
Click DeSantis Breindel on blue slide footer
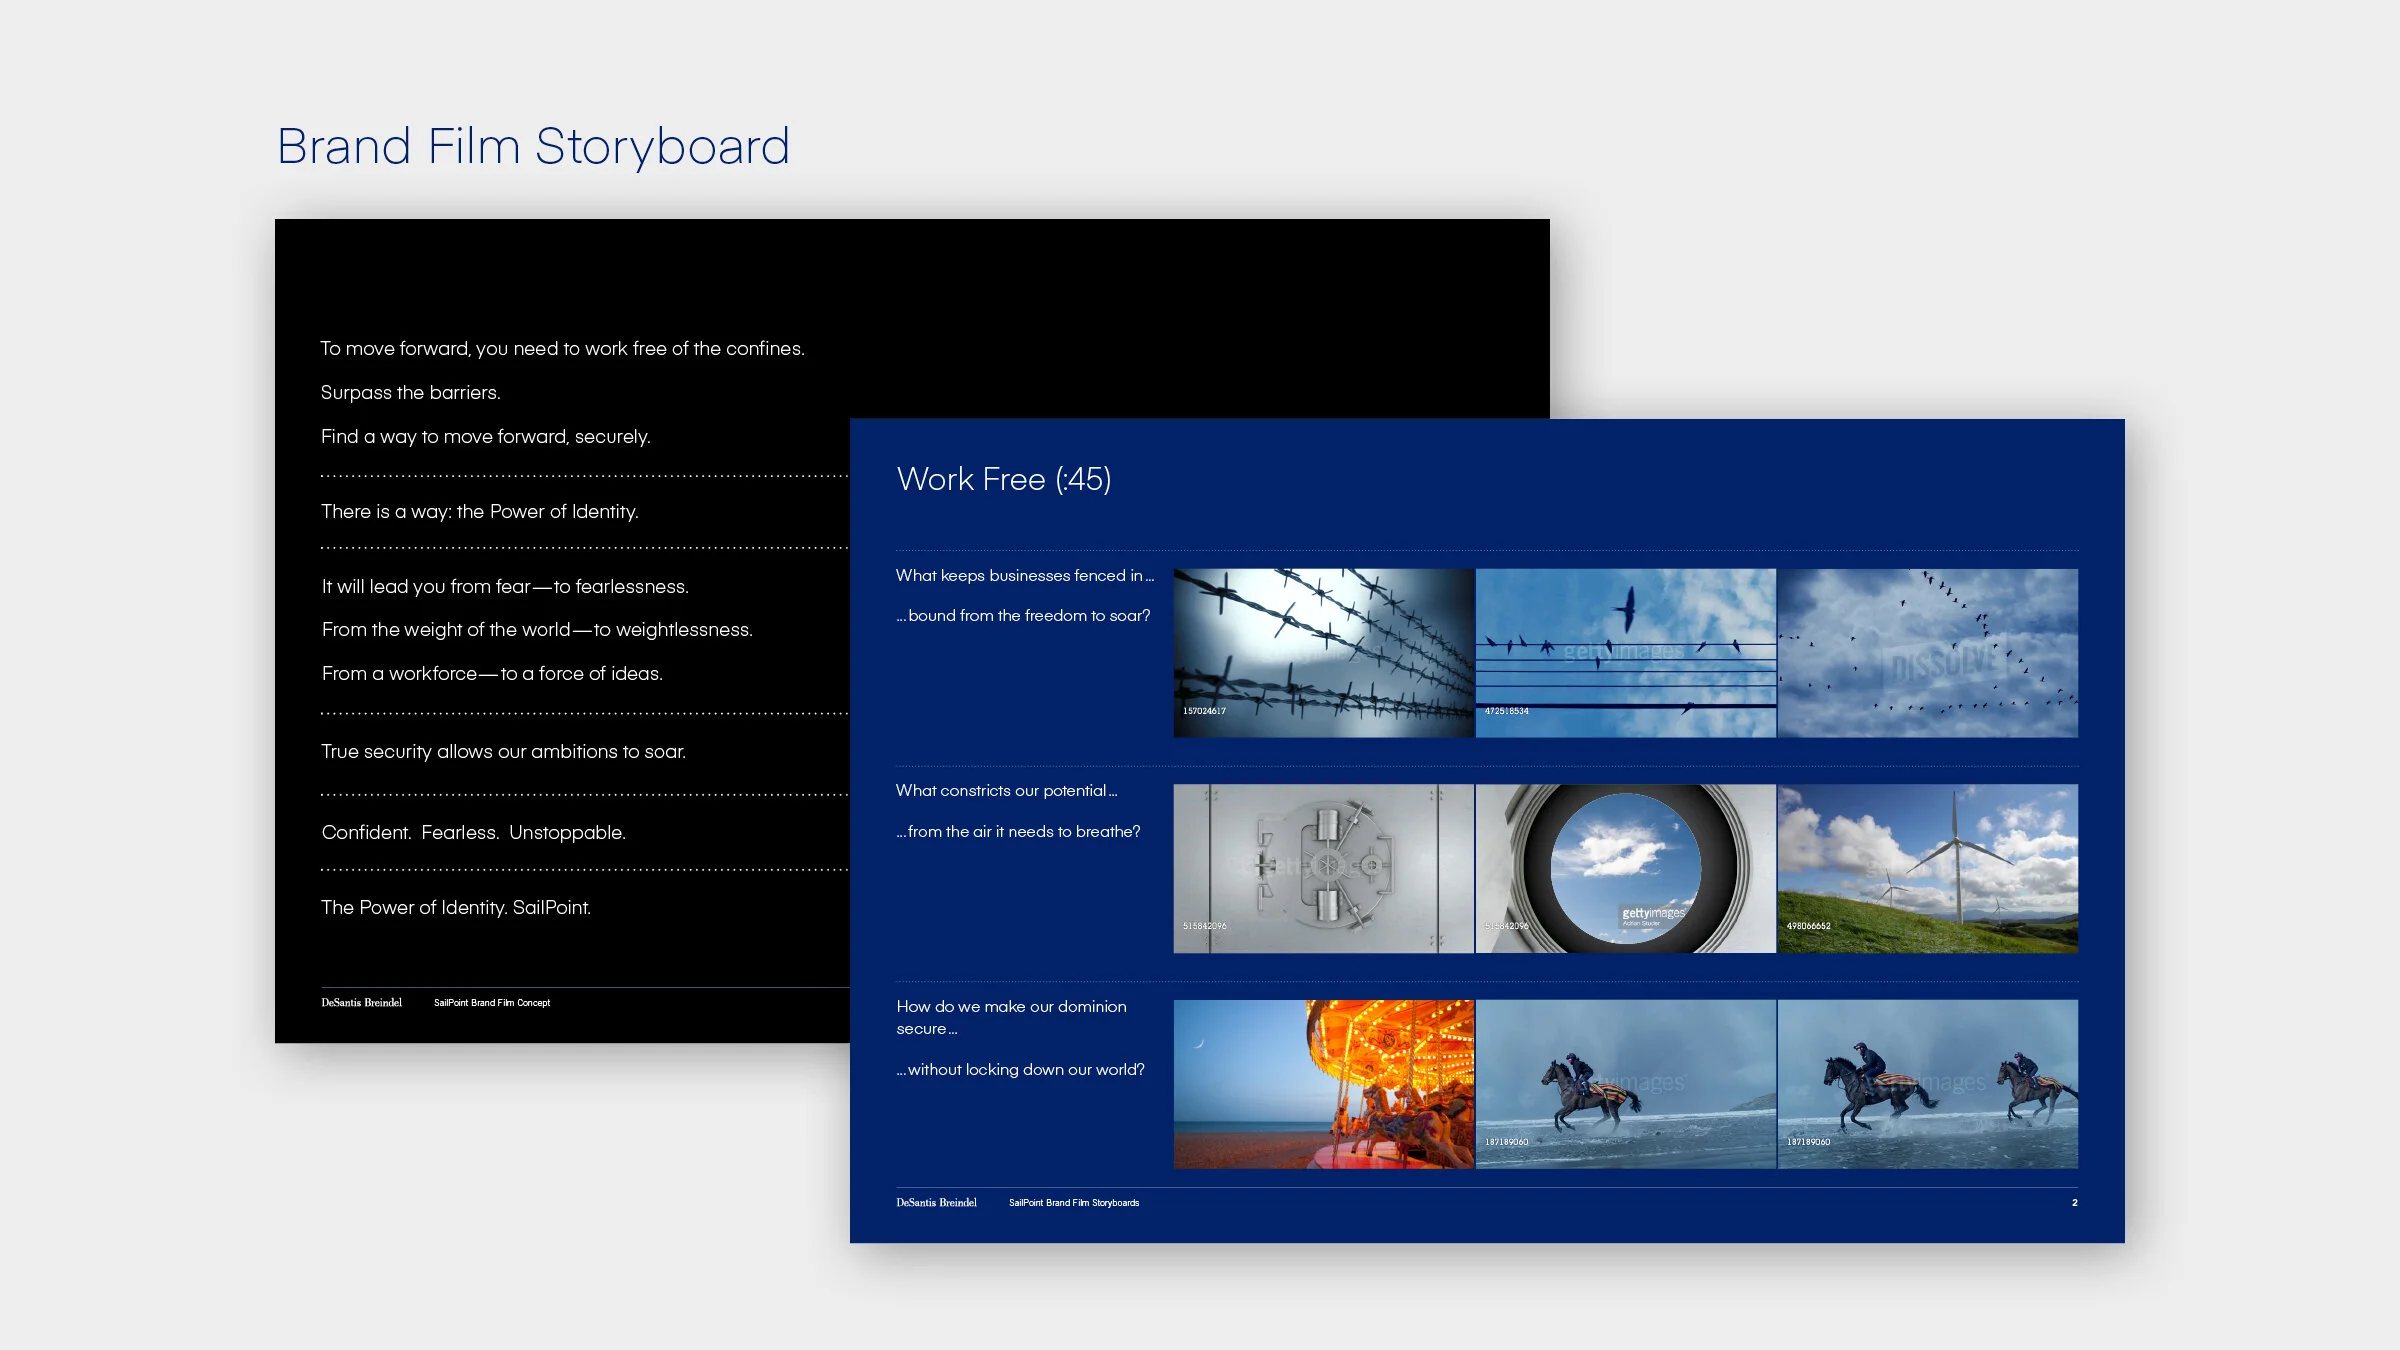(936, 1202)
